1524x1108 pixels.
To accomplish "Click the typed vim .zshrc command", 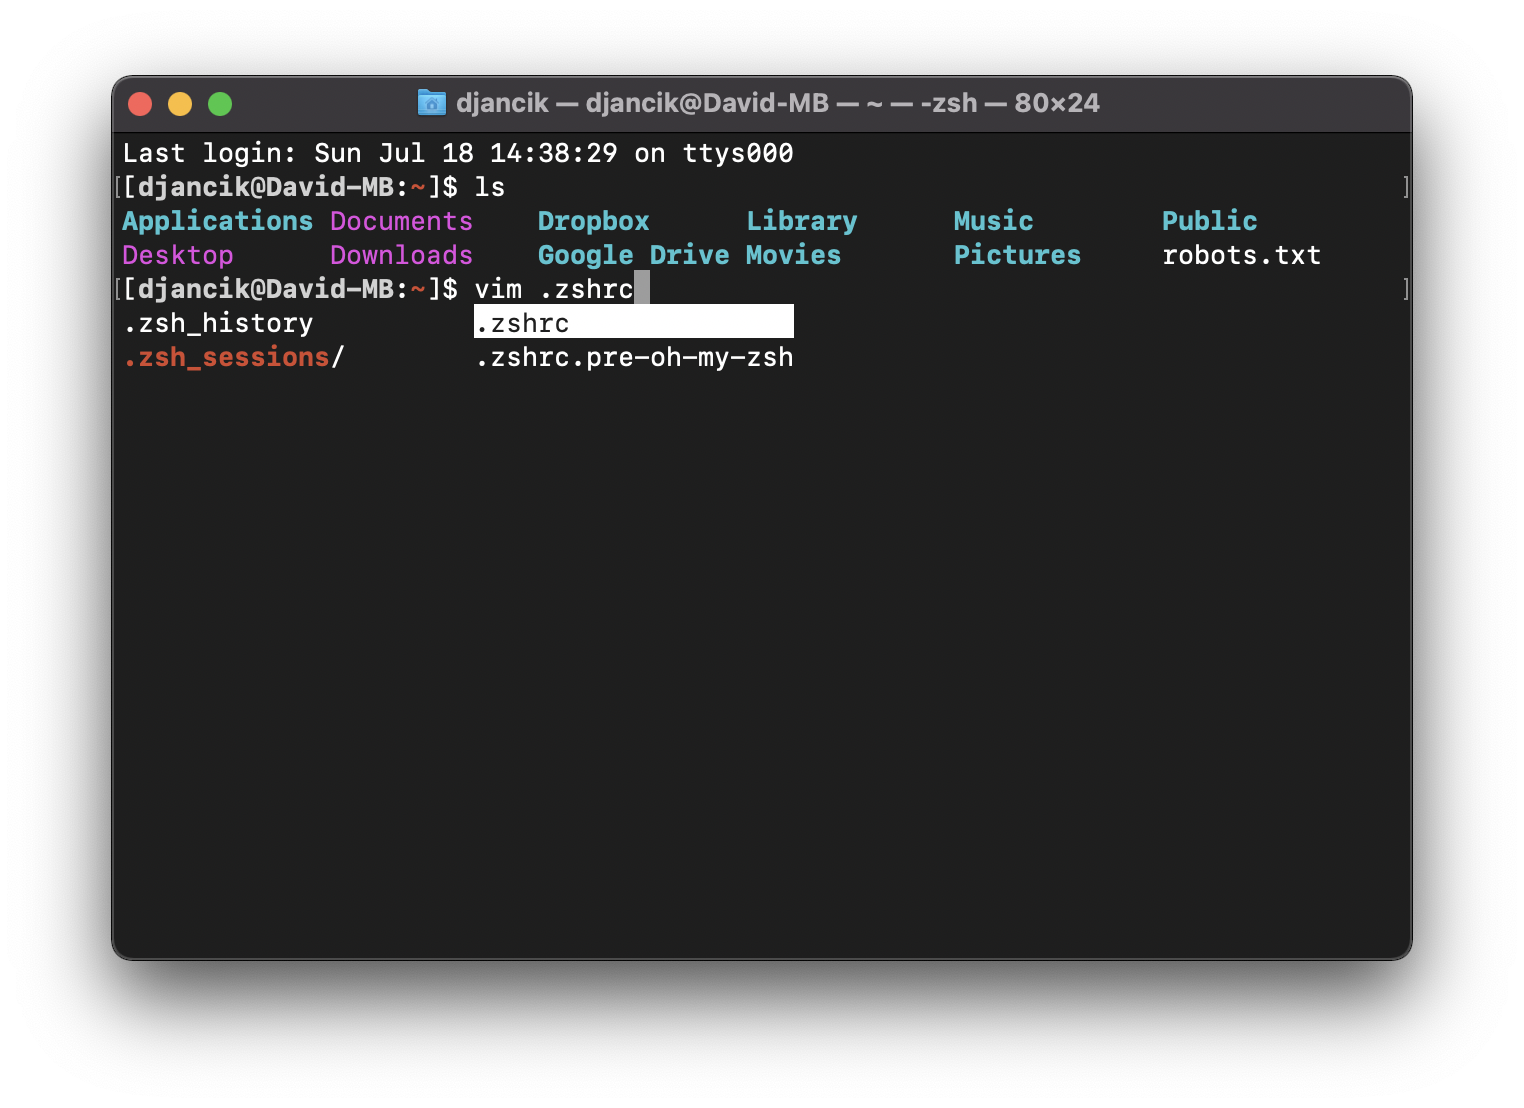I will click(554, 289).
